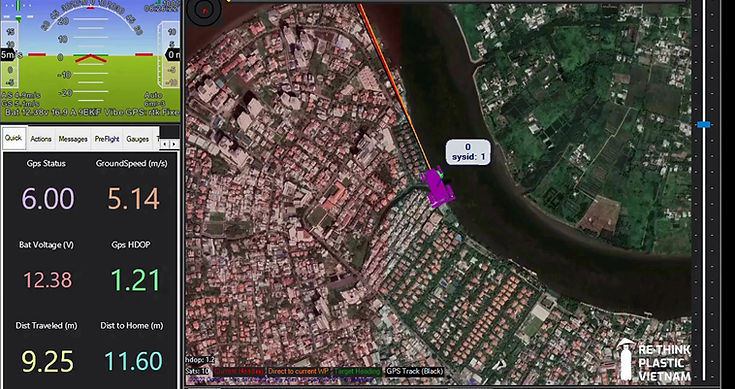Image resolution: width=735 pixels, height=389 pixels.
Task: Open the Gauges tab
Action: pyautogui.click(x=137, y=139)
